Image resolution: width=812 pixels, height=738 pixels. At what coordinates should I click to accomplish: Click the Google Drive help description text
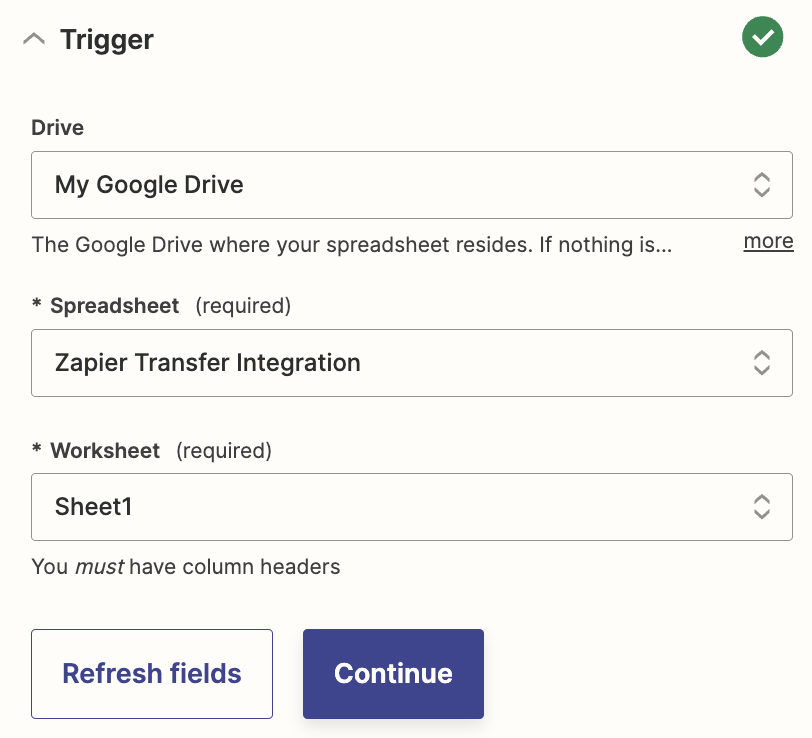(350, 244)
